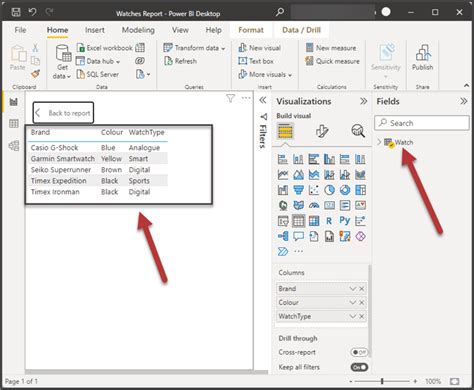Switch to the Data / Drill tab
The image size is (474, 390).
[x=301, y=30]
